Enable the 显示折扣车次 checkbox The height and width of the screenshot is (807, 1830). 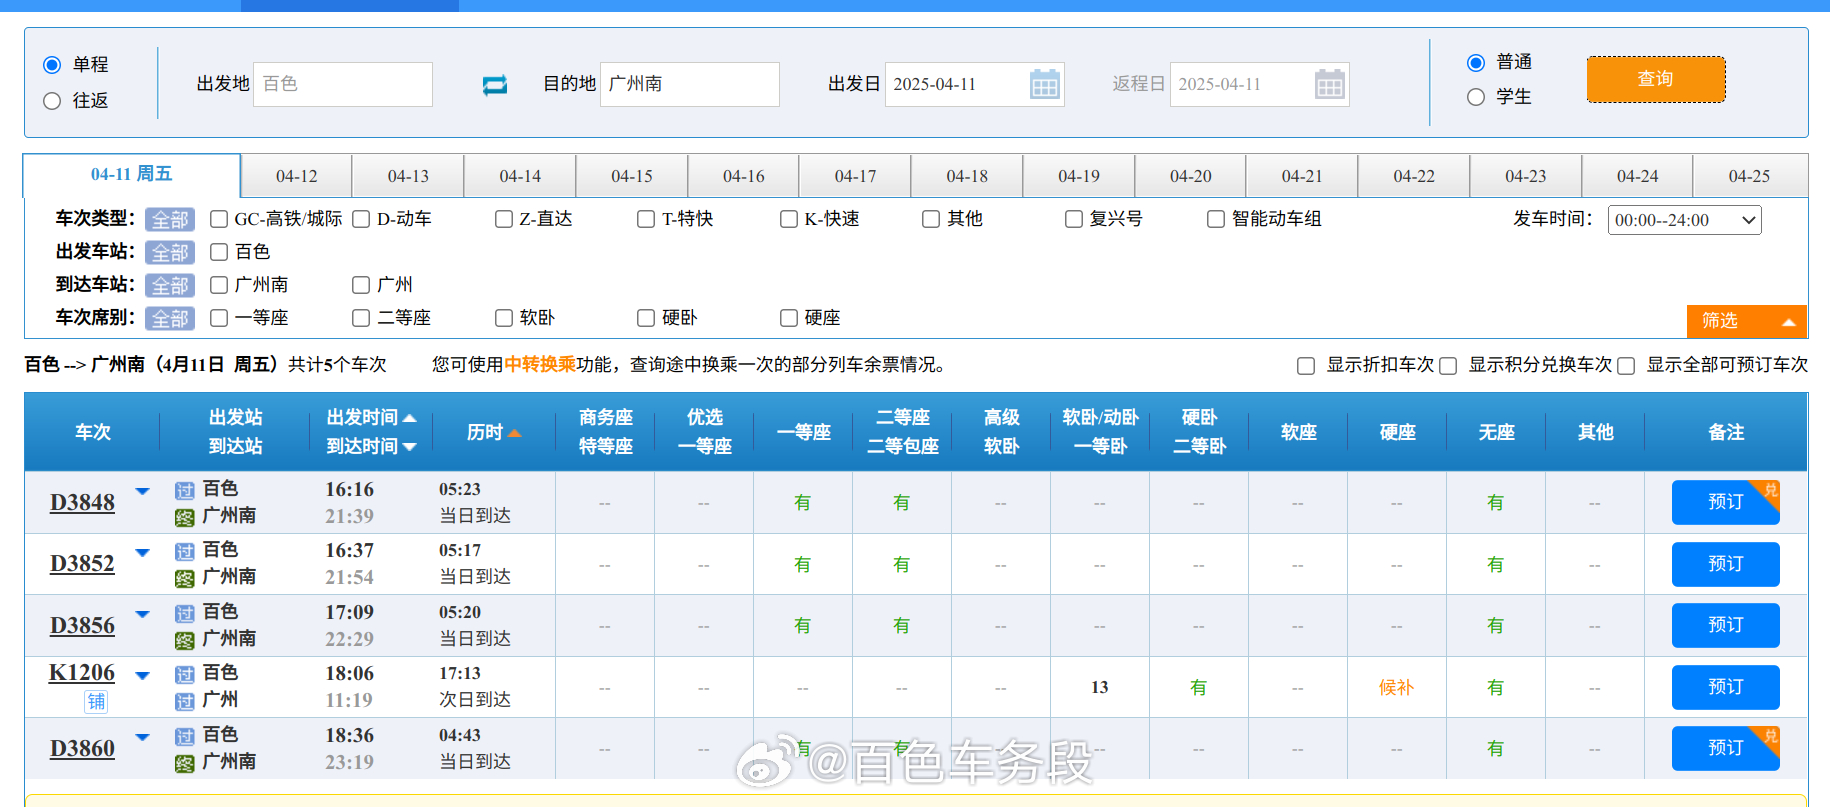click(1306, 366)
